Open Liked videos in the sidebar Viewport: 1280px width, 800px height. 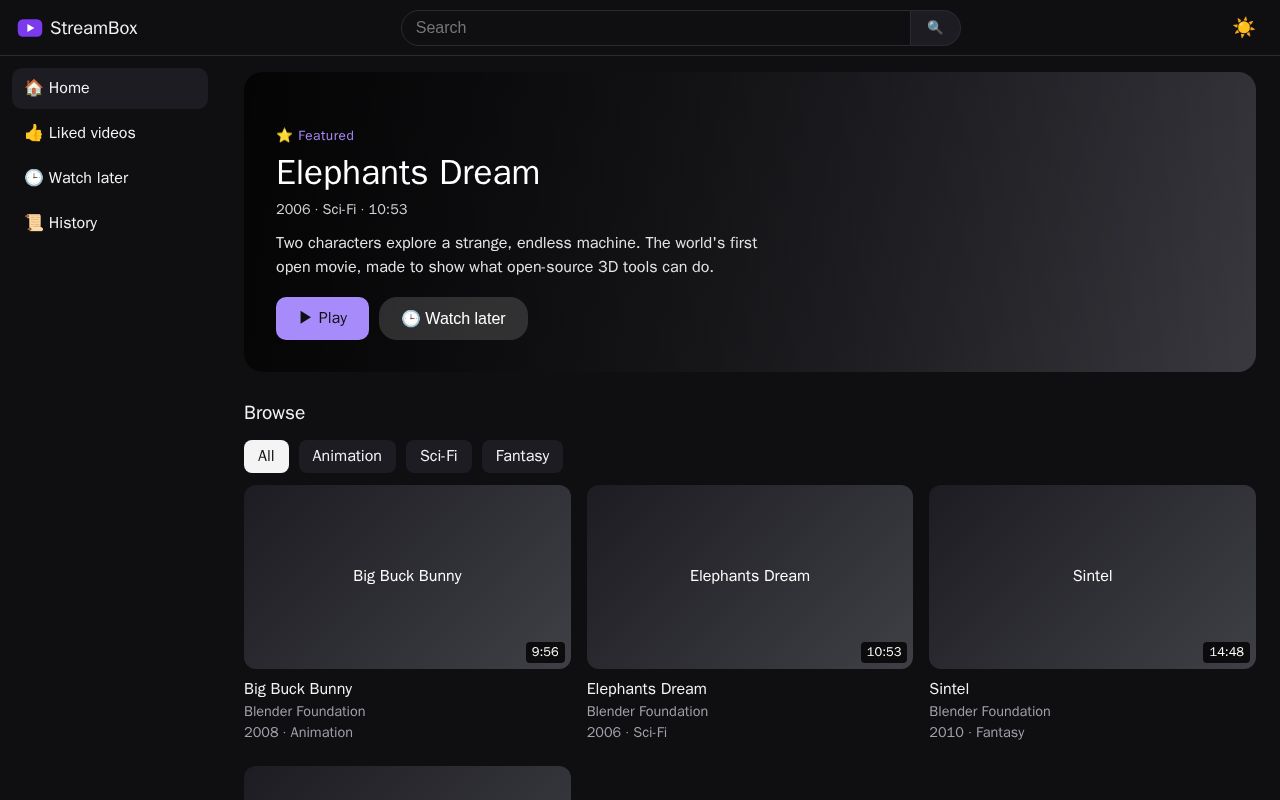click(110, 133)
